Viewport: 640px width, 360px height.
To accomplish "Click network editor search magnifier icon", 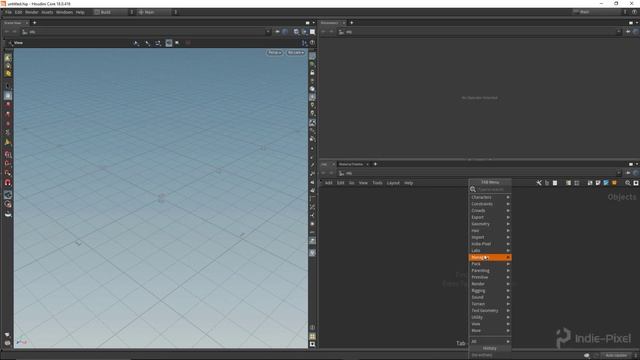I will tap(628, 183).
